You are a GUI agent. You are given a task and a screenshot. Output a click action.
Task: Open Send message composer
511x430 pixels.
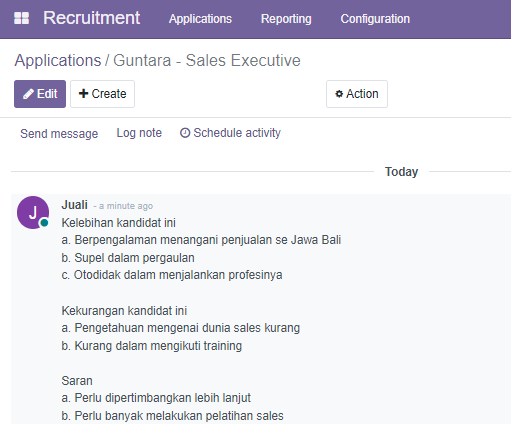[x=59, y=134]
